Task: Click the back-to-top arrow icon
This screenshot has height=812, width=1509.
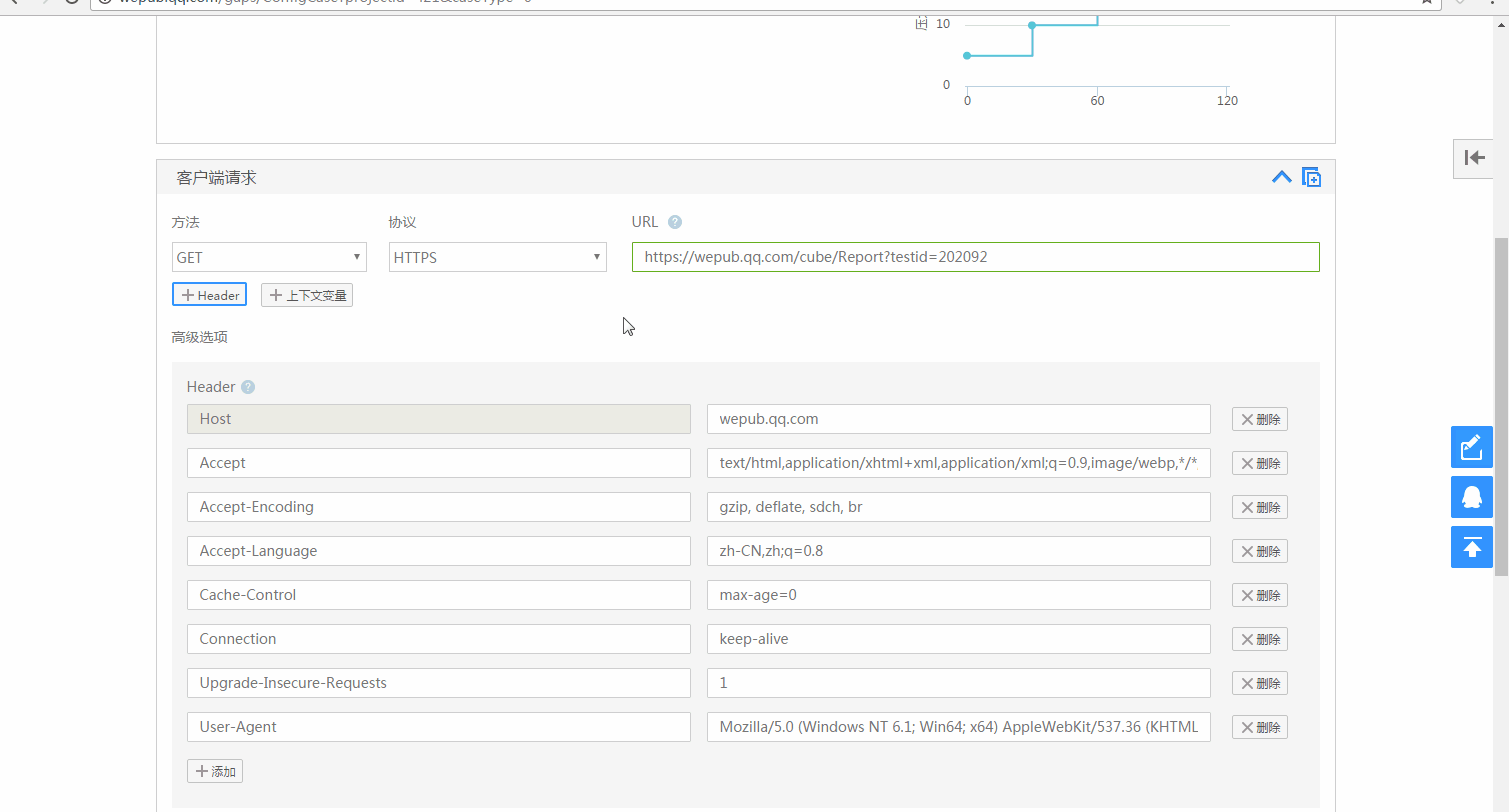Action: coord(1472,547)
